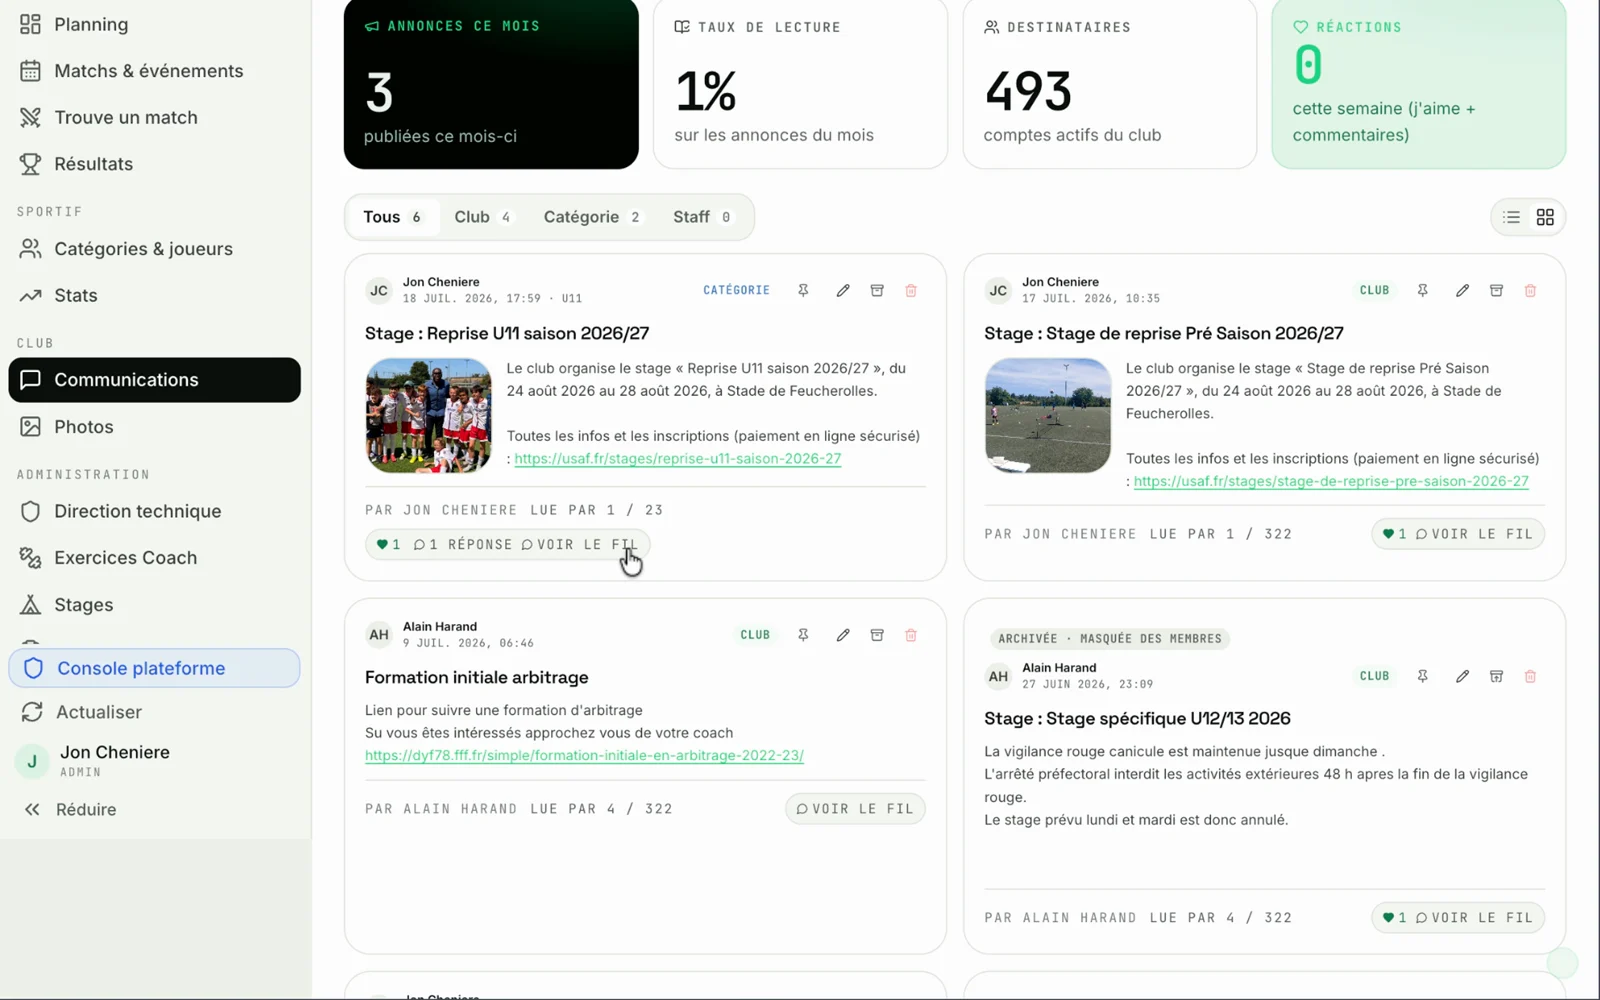Screen dimensions: 1600x1000
Task: Pin the Reprise U11 announcement
Action: 803,290
